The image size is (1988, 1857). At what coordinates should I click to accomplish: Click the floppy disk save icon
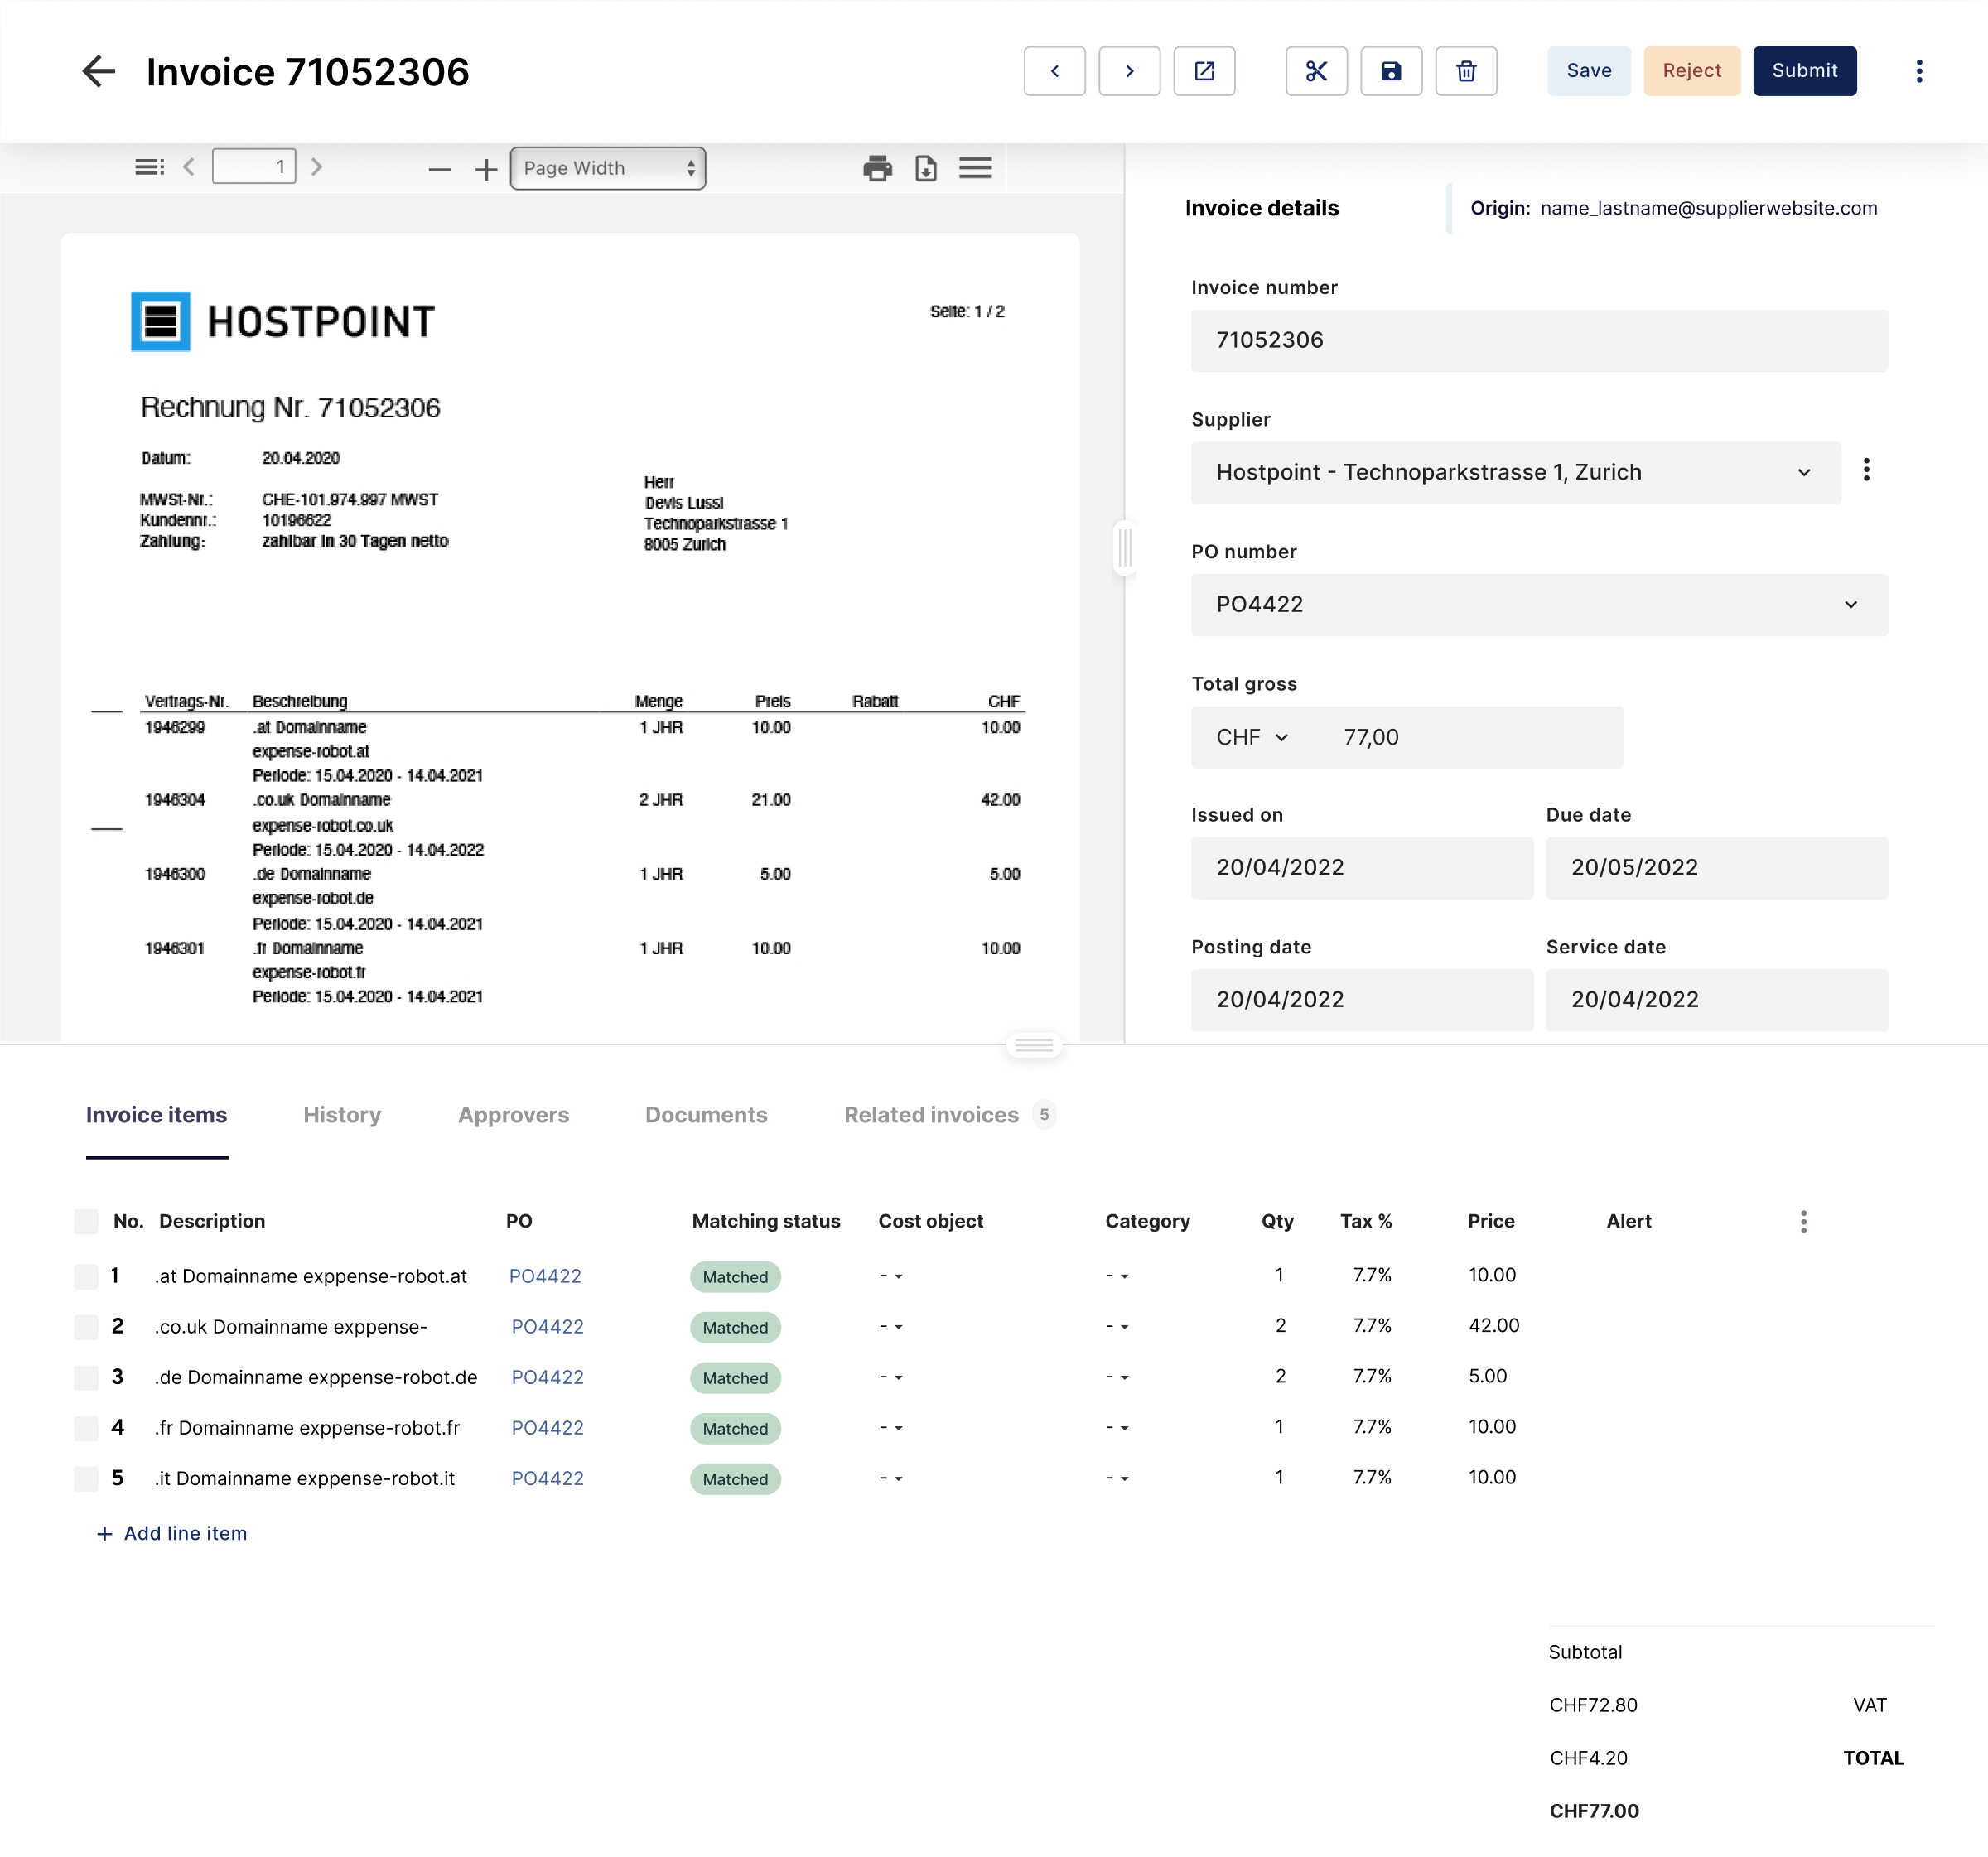(x=1390, y=71)
